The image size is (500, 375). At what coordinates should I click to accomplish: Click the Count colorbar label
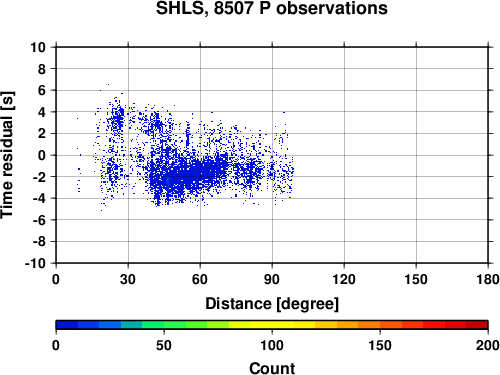[272, 368]
